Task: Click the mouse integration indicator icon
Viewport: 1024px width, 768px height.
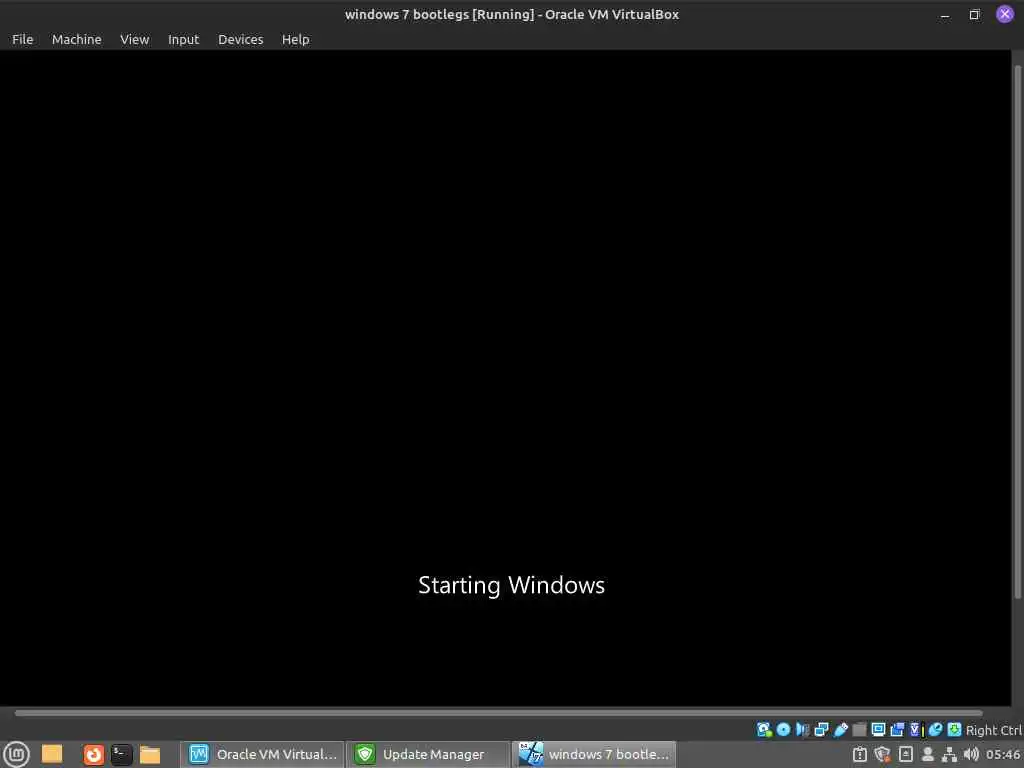Action: [x=935, y=729]
